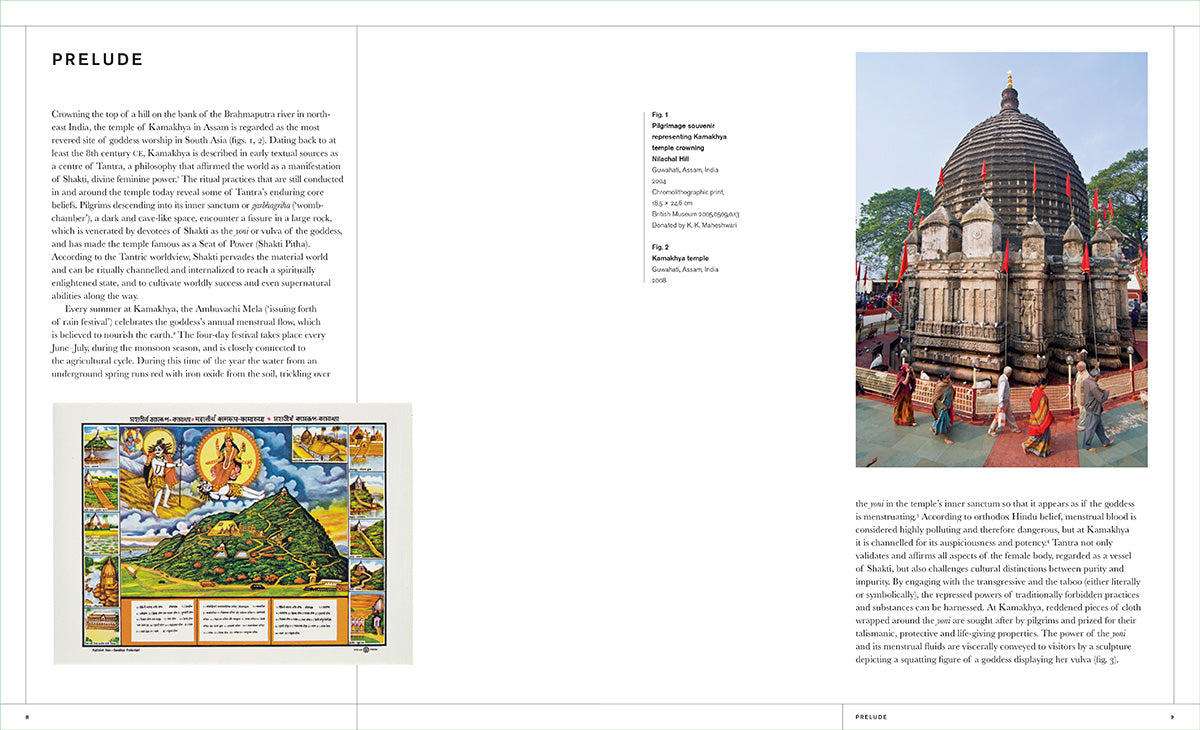Click page number 9 in the footer
Viewport: 1200px width, 730px height.
(1172, 717)
